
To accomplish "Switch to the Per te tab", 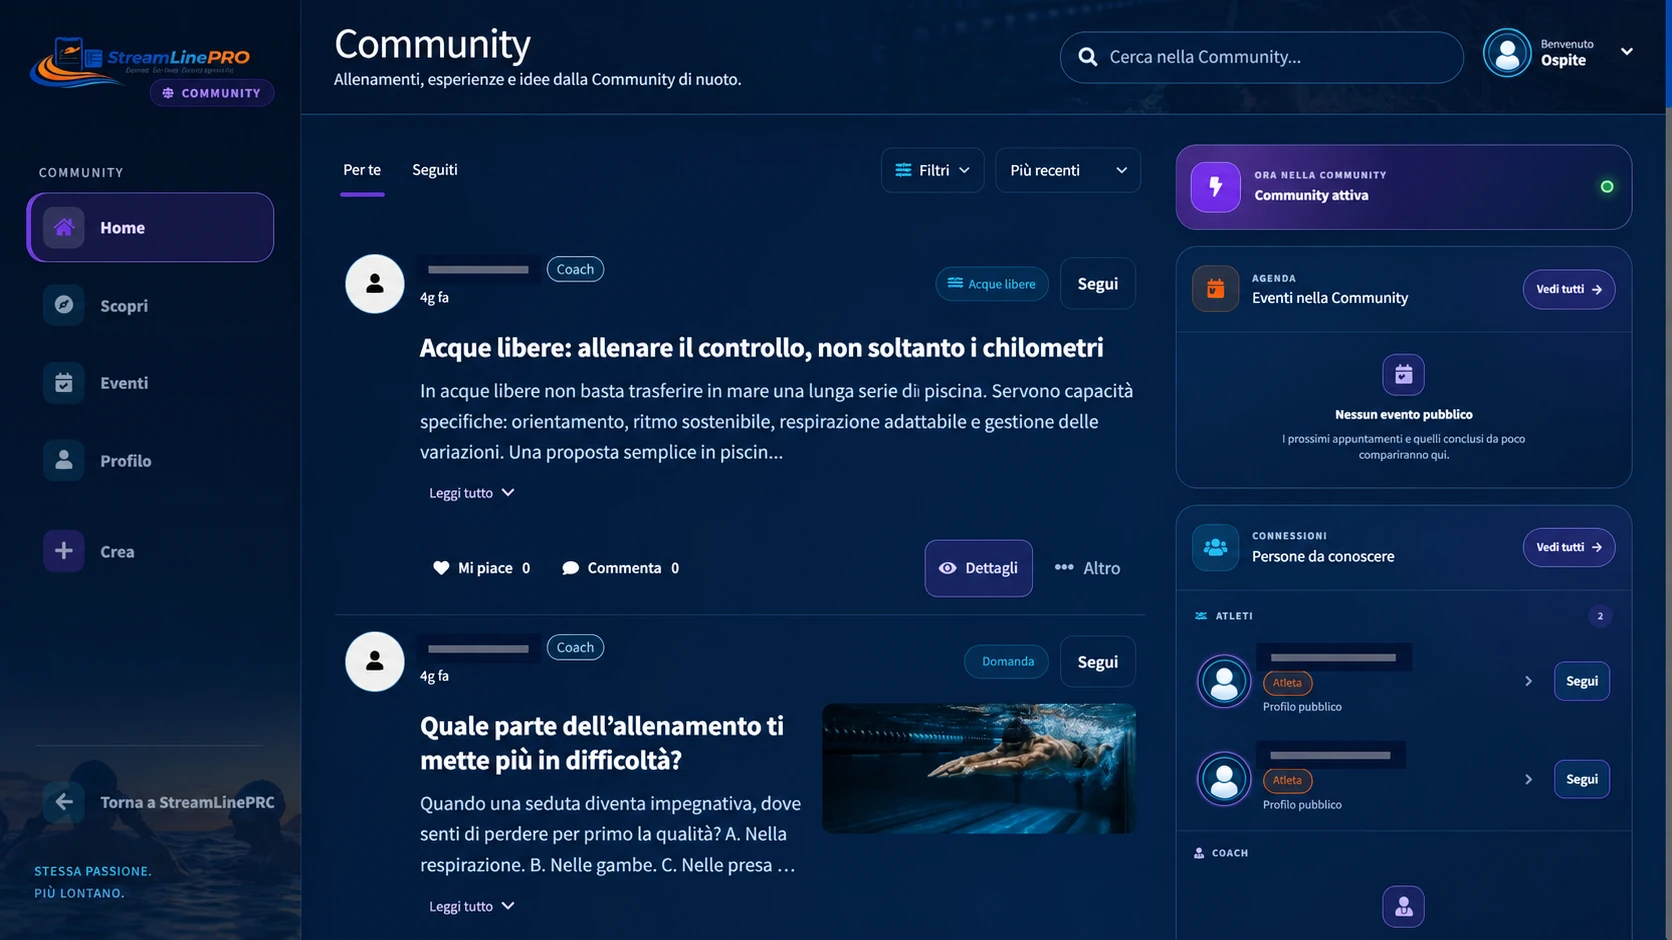I will tap(362, 170).
